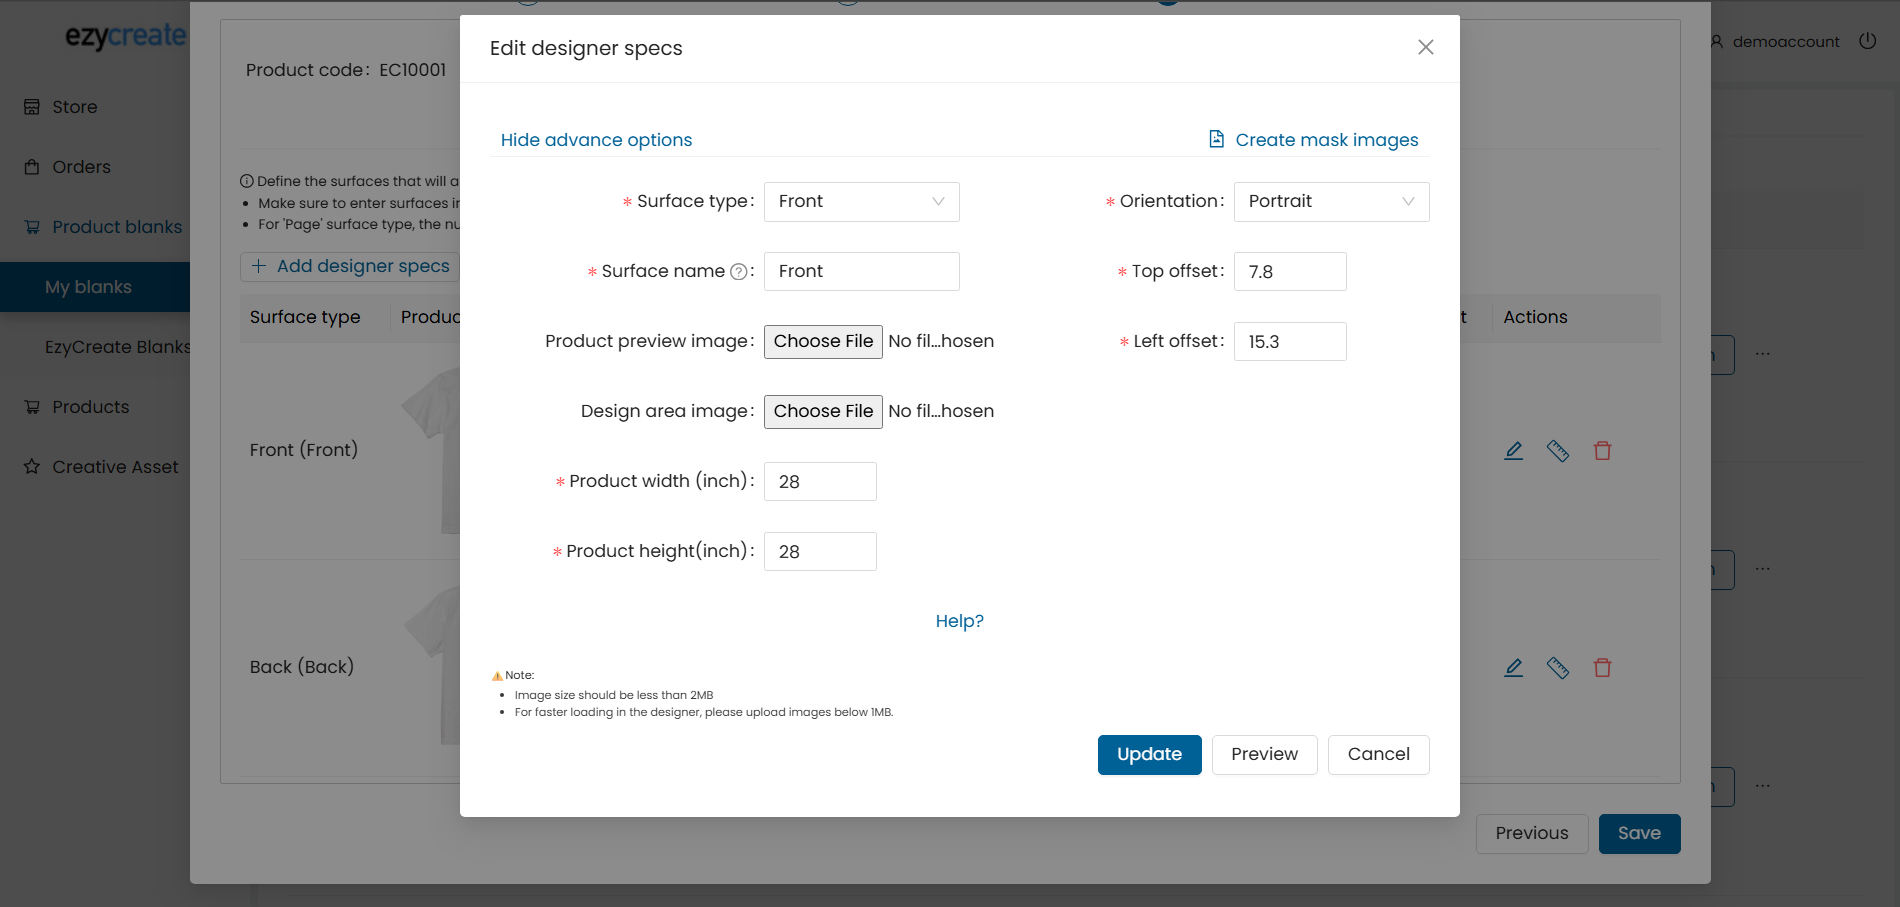Click the Help? link

959,621
